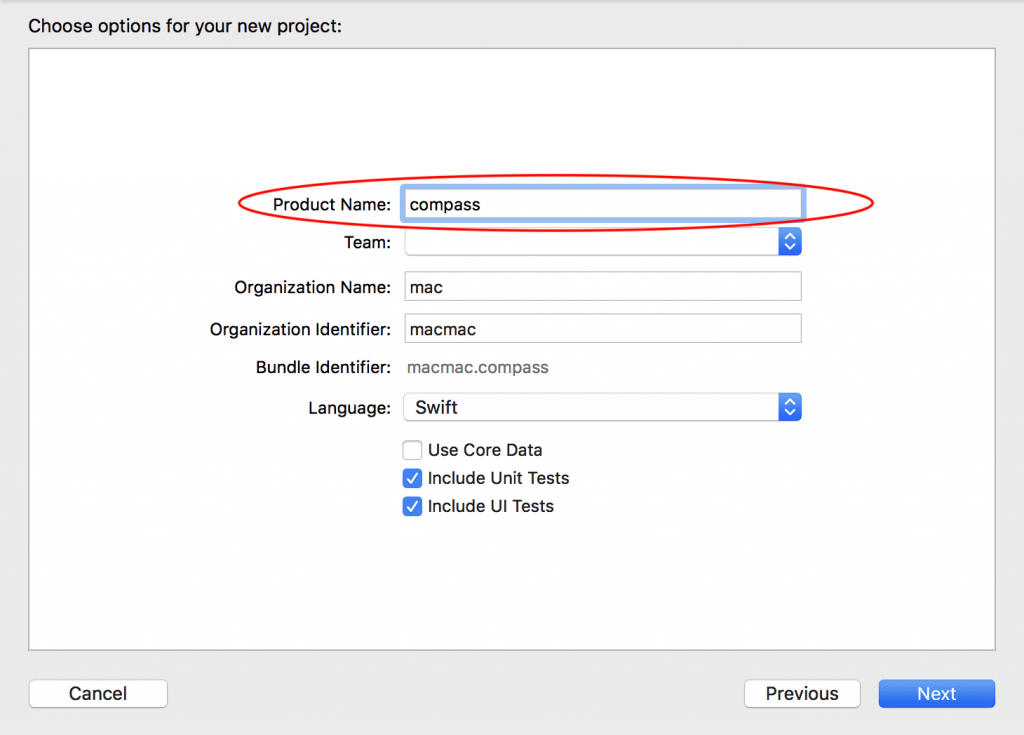Click the "Language:" label

pyautogui.click(x=350, y=408)
